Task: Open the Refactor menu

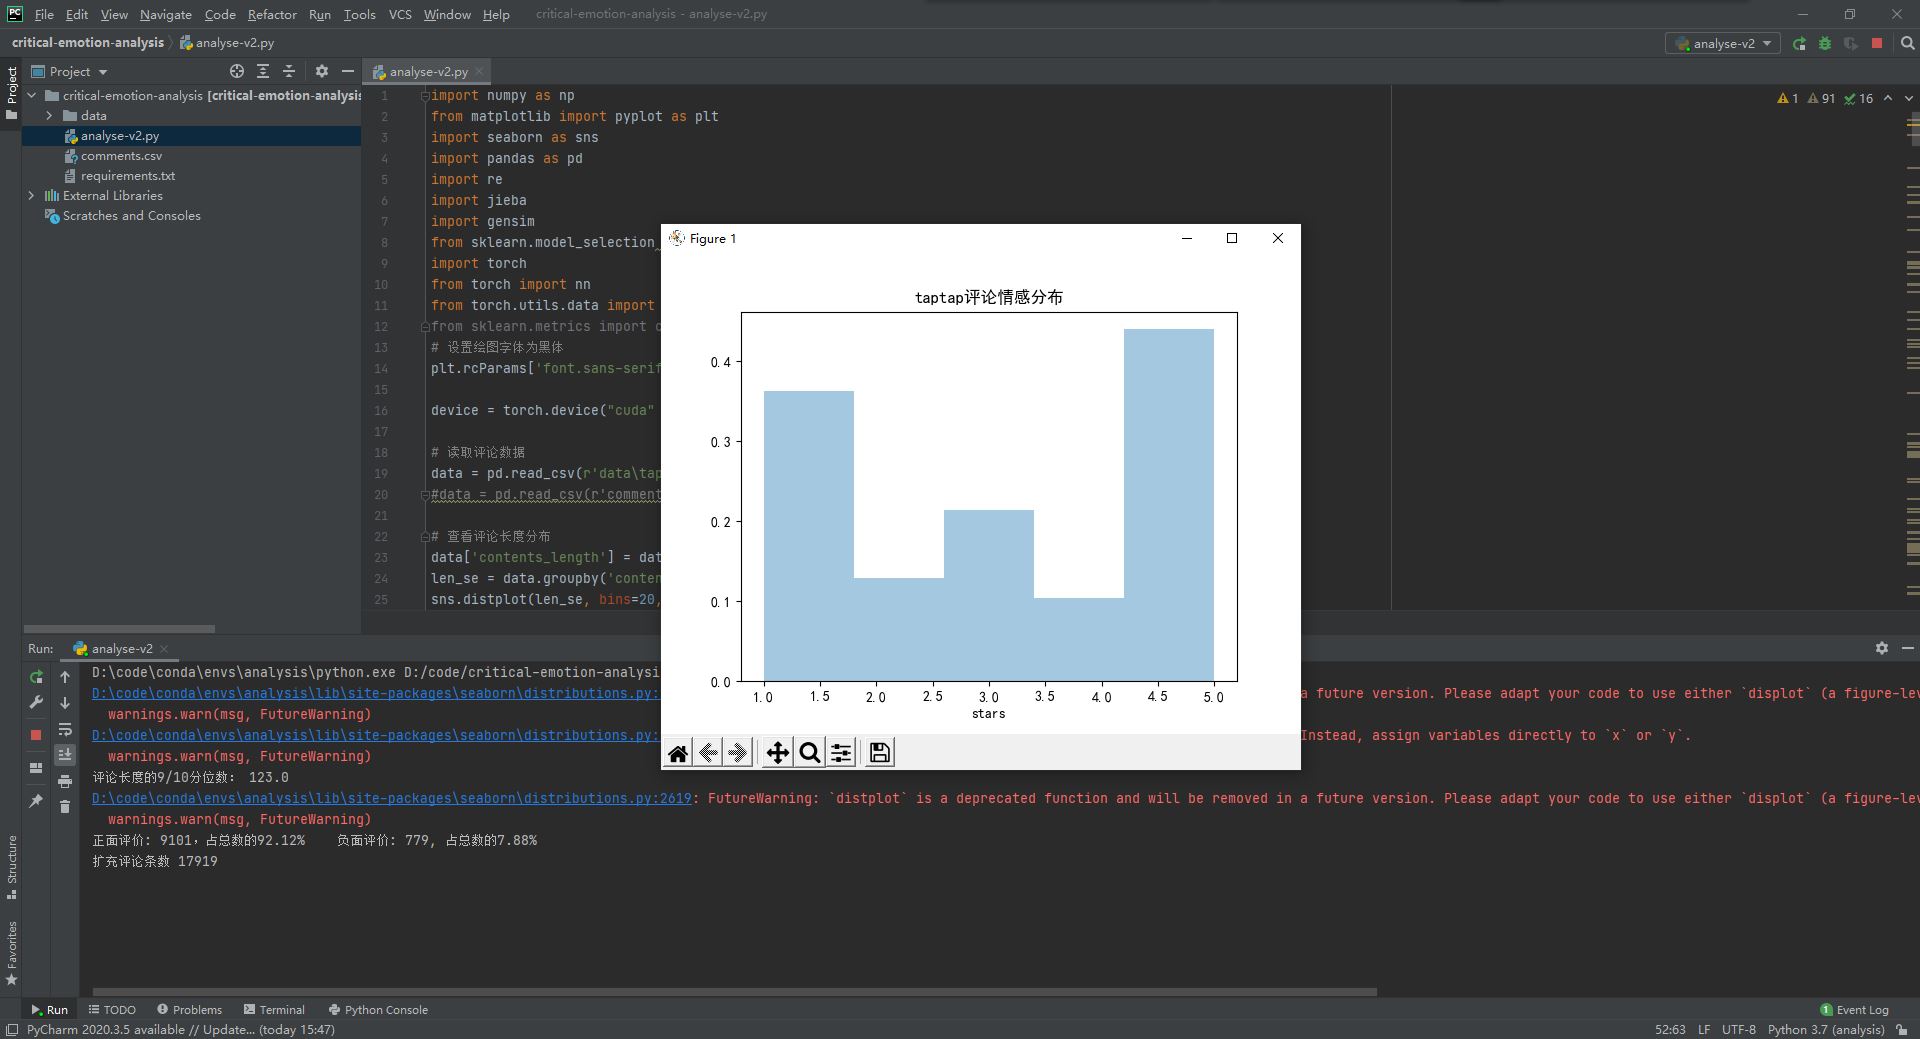Action: pos(272,14)
